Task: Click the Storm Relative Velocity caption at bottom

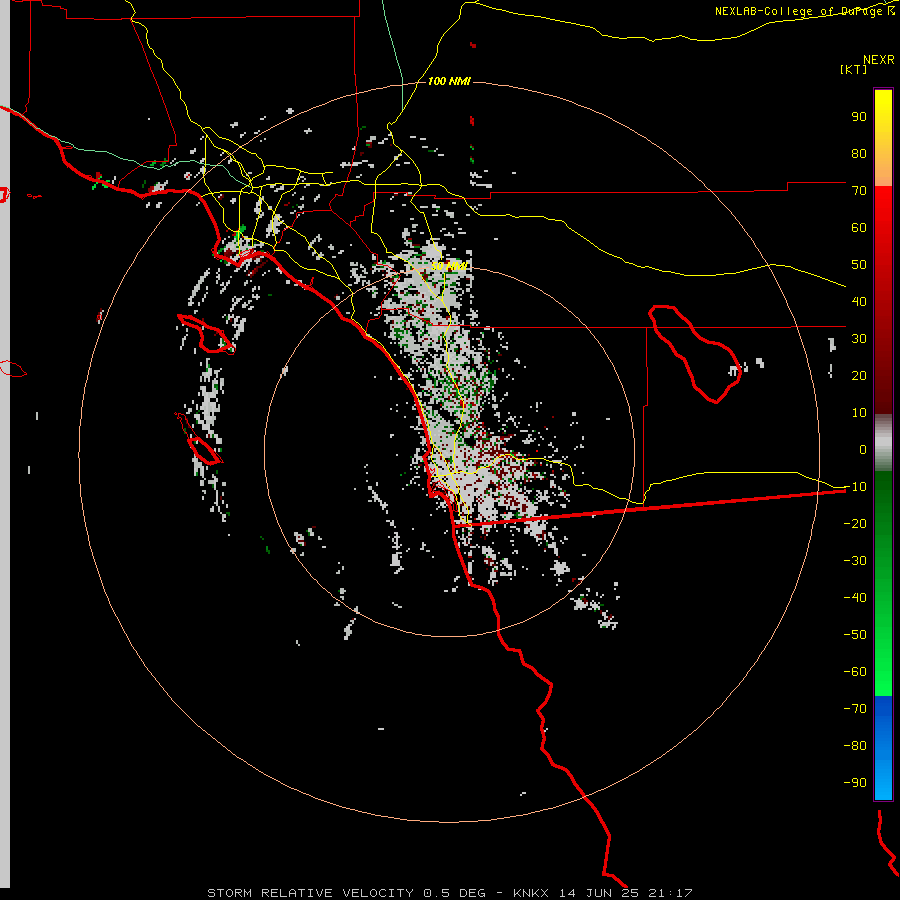Action: (449, 893)
